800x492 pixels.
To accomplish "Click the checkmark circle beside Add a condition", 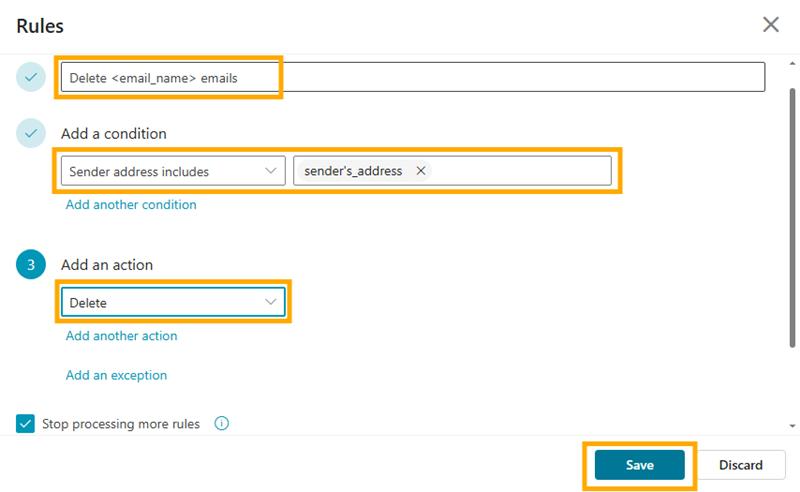I will click(31, 133).
